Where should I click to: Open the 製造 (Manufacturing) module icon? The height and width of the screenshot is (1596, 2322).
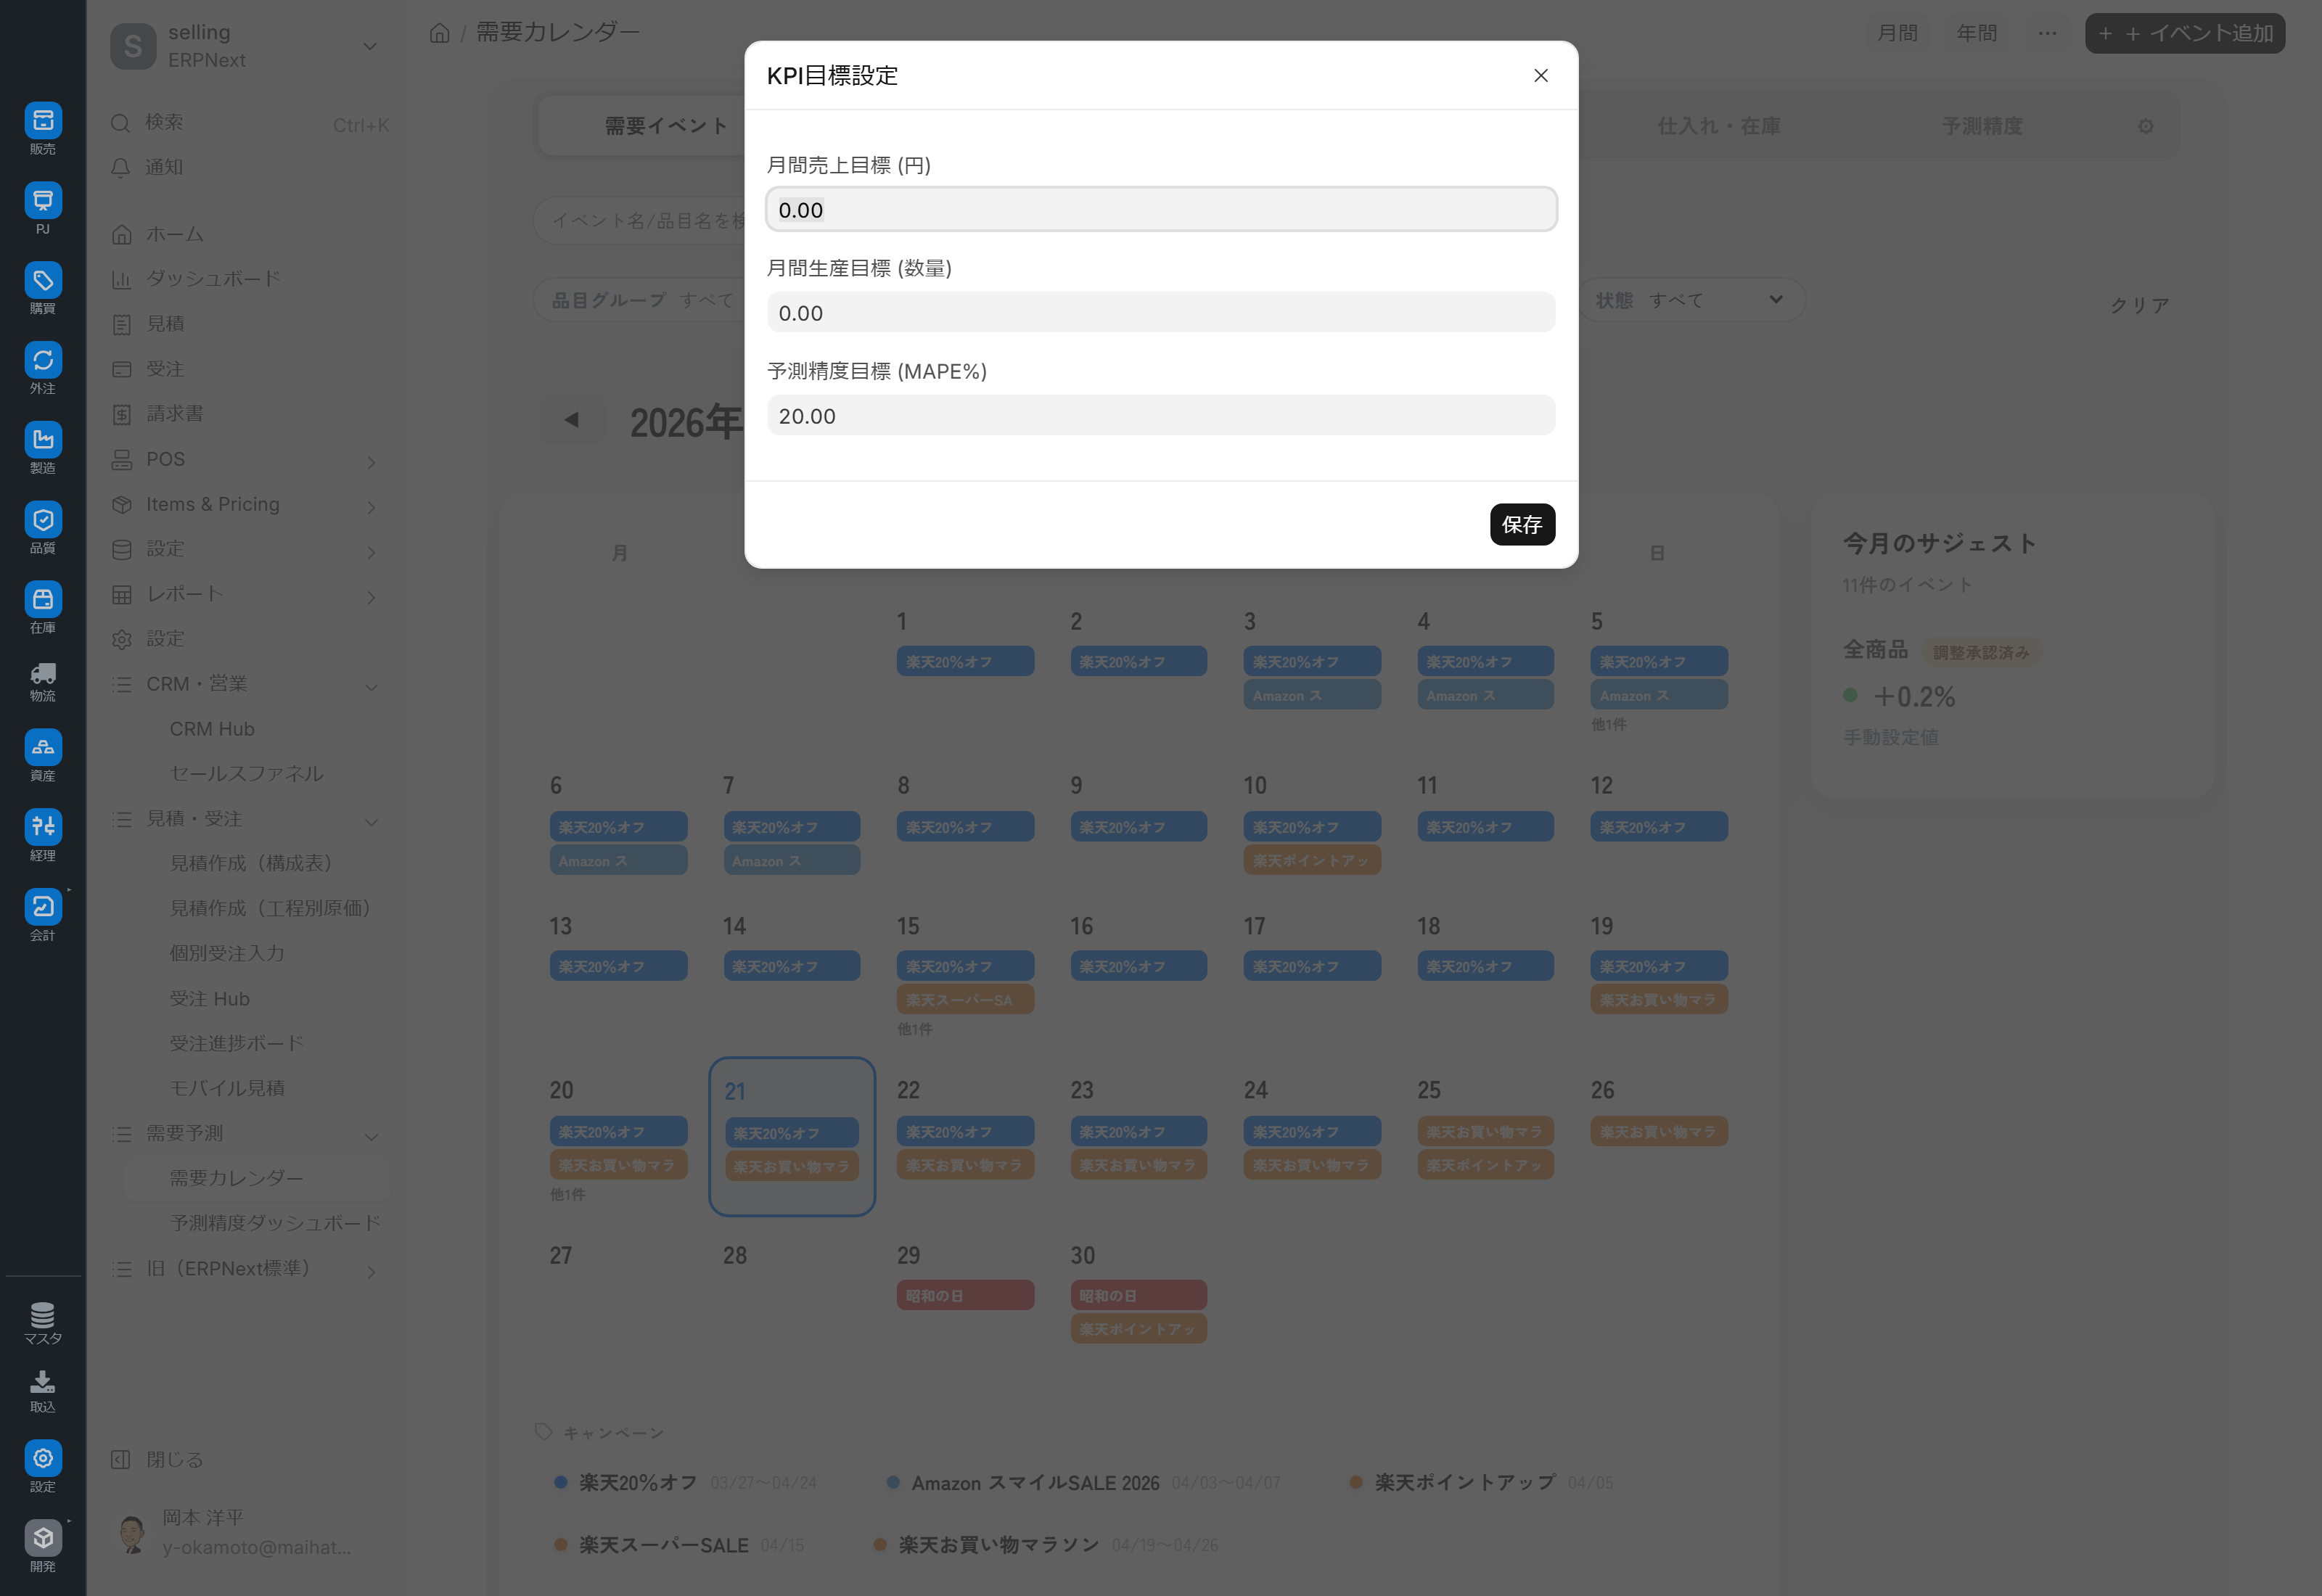tap(43, 440)
